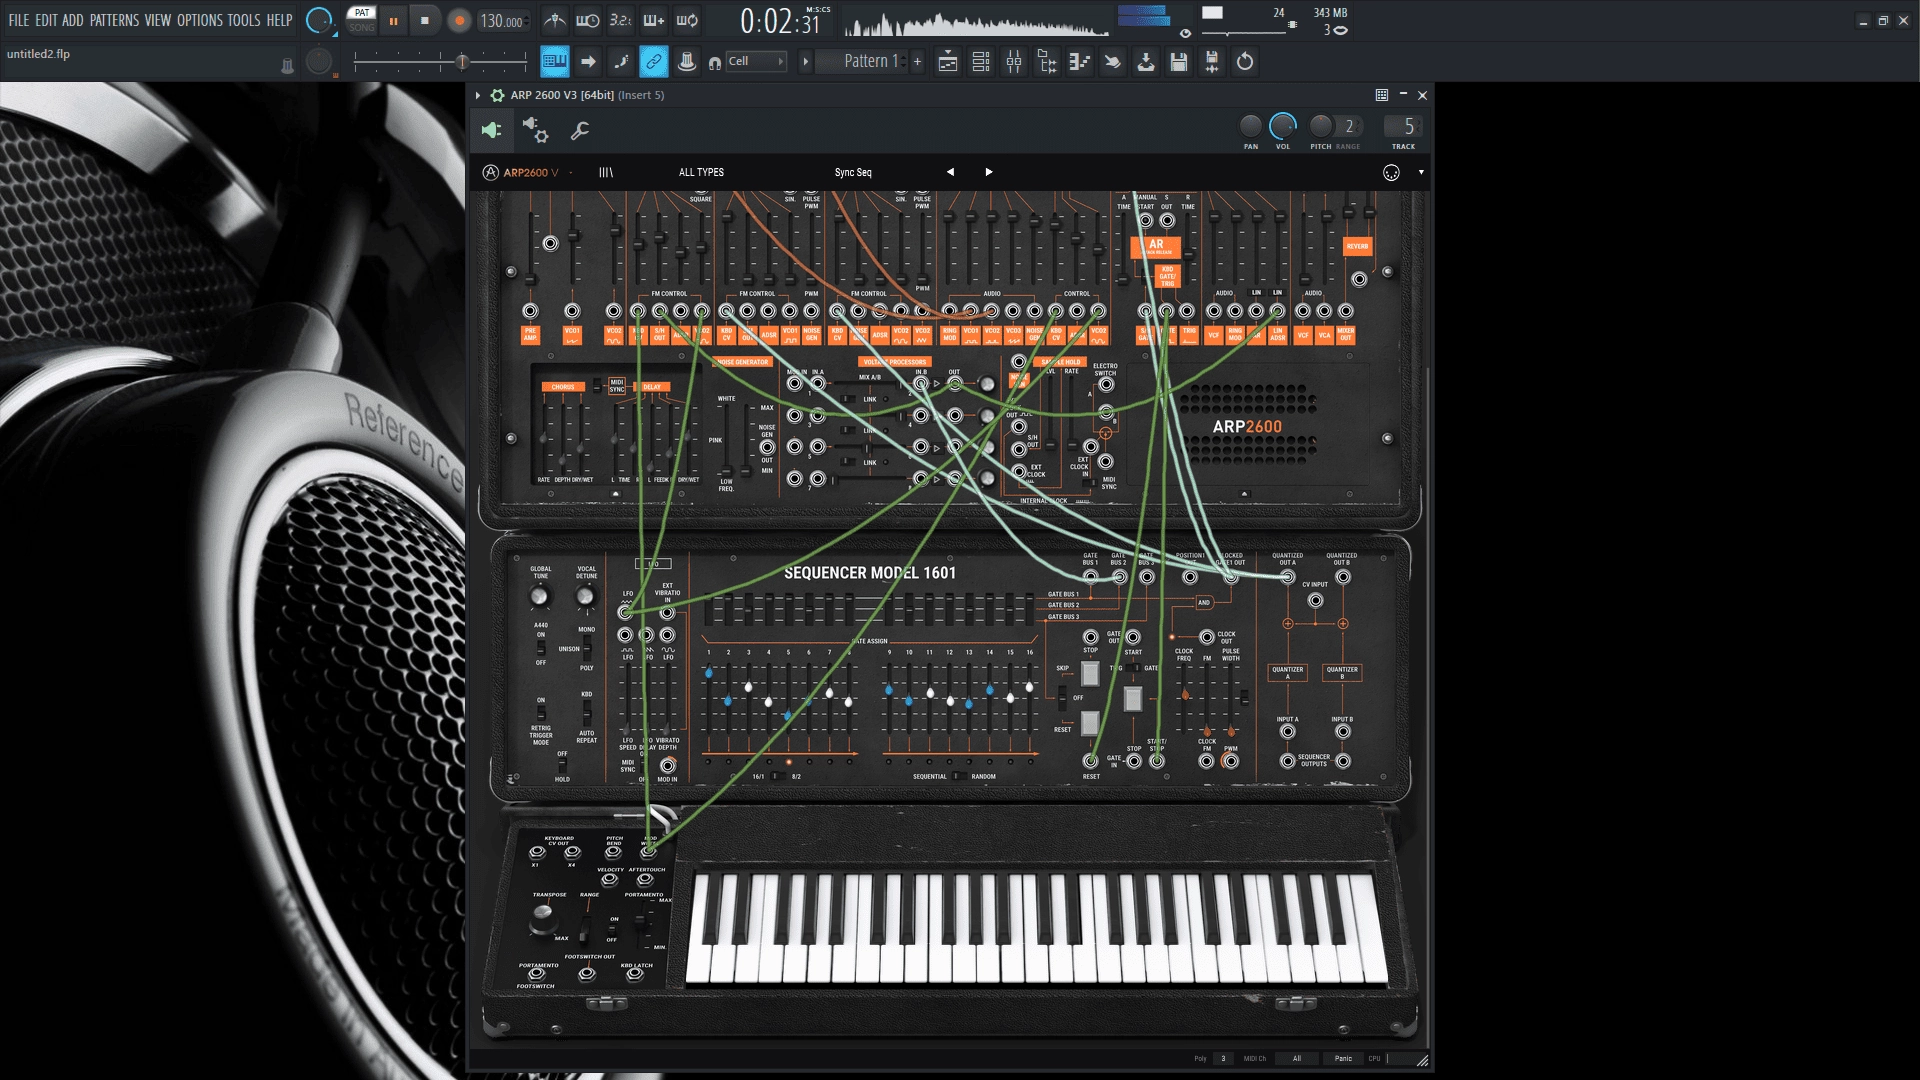Open plugin settings gear icon in ARP 2600
1920x1080 pixels.
[x=497, y=95]
